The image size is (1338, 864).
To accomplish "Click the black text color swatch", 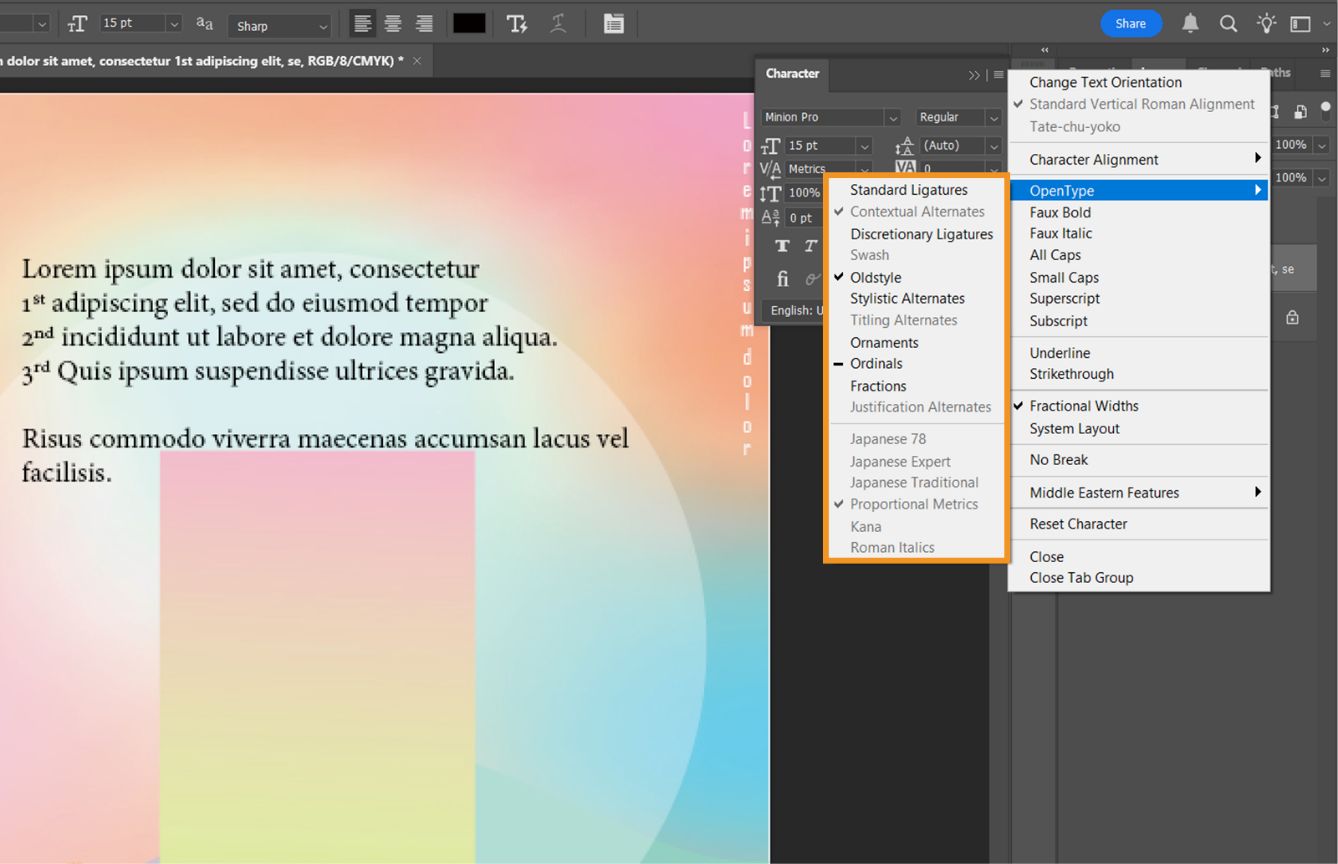I will [468, 24].
